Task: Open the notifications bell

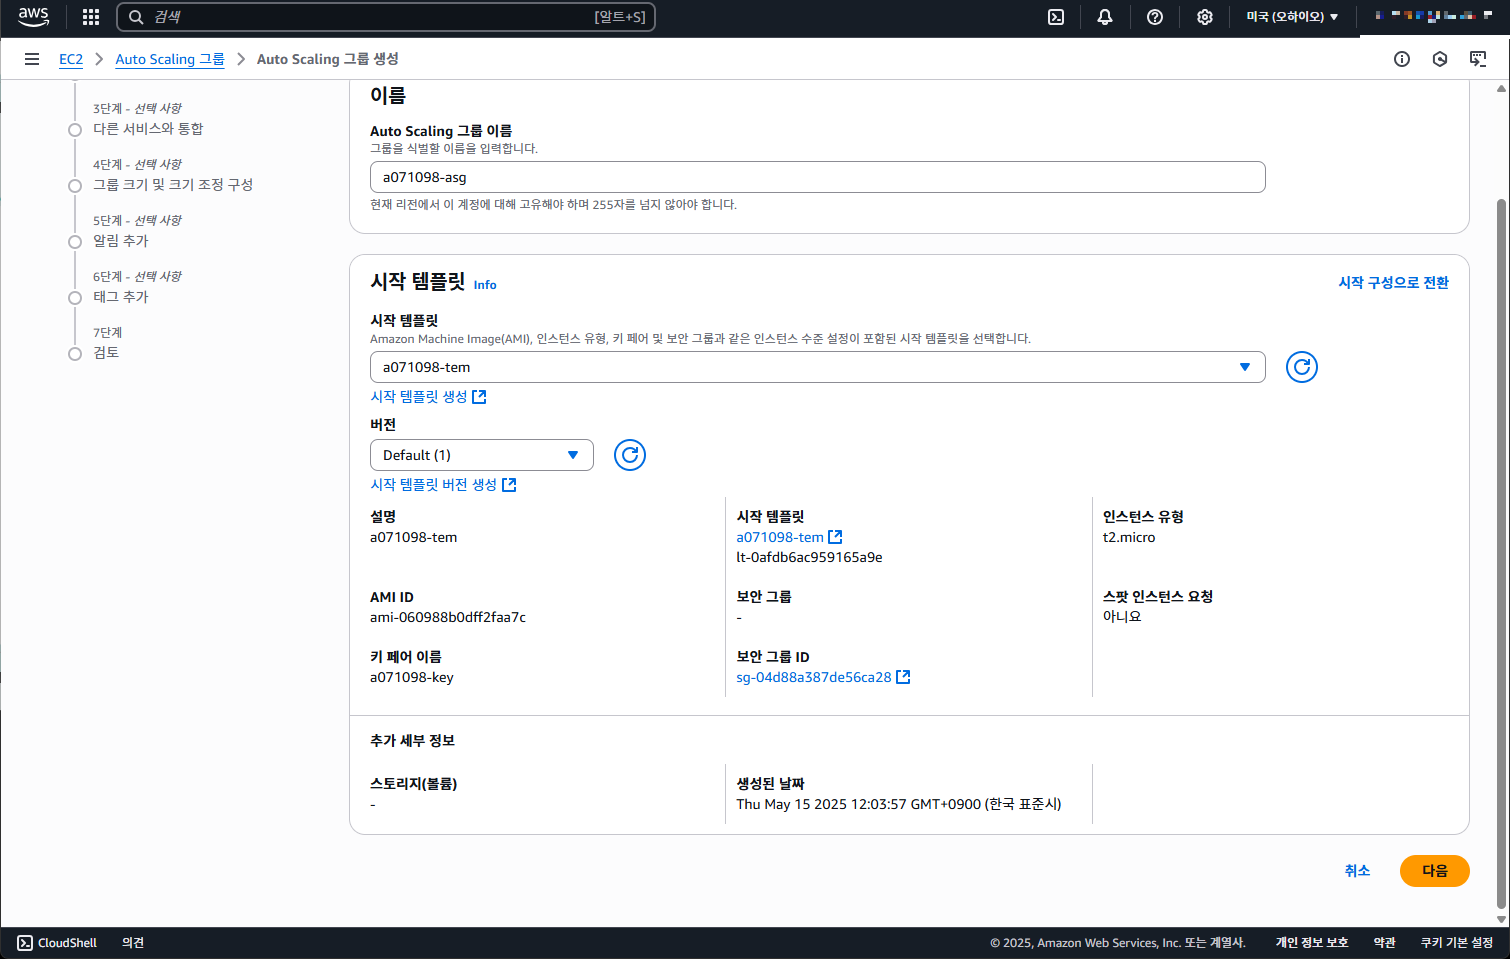Action: click(1105, 17)
